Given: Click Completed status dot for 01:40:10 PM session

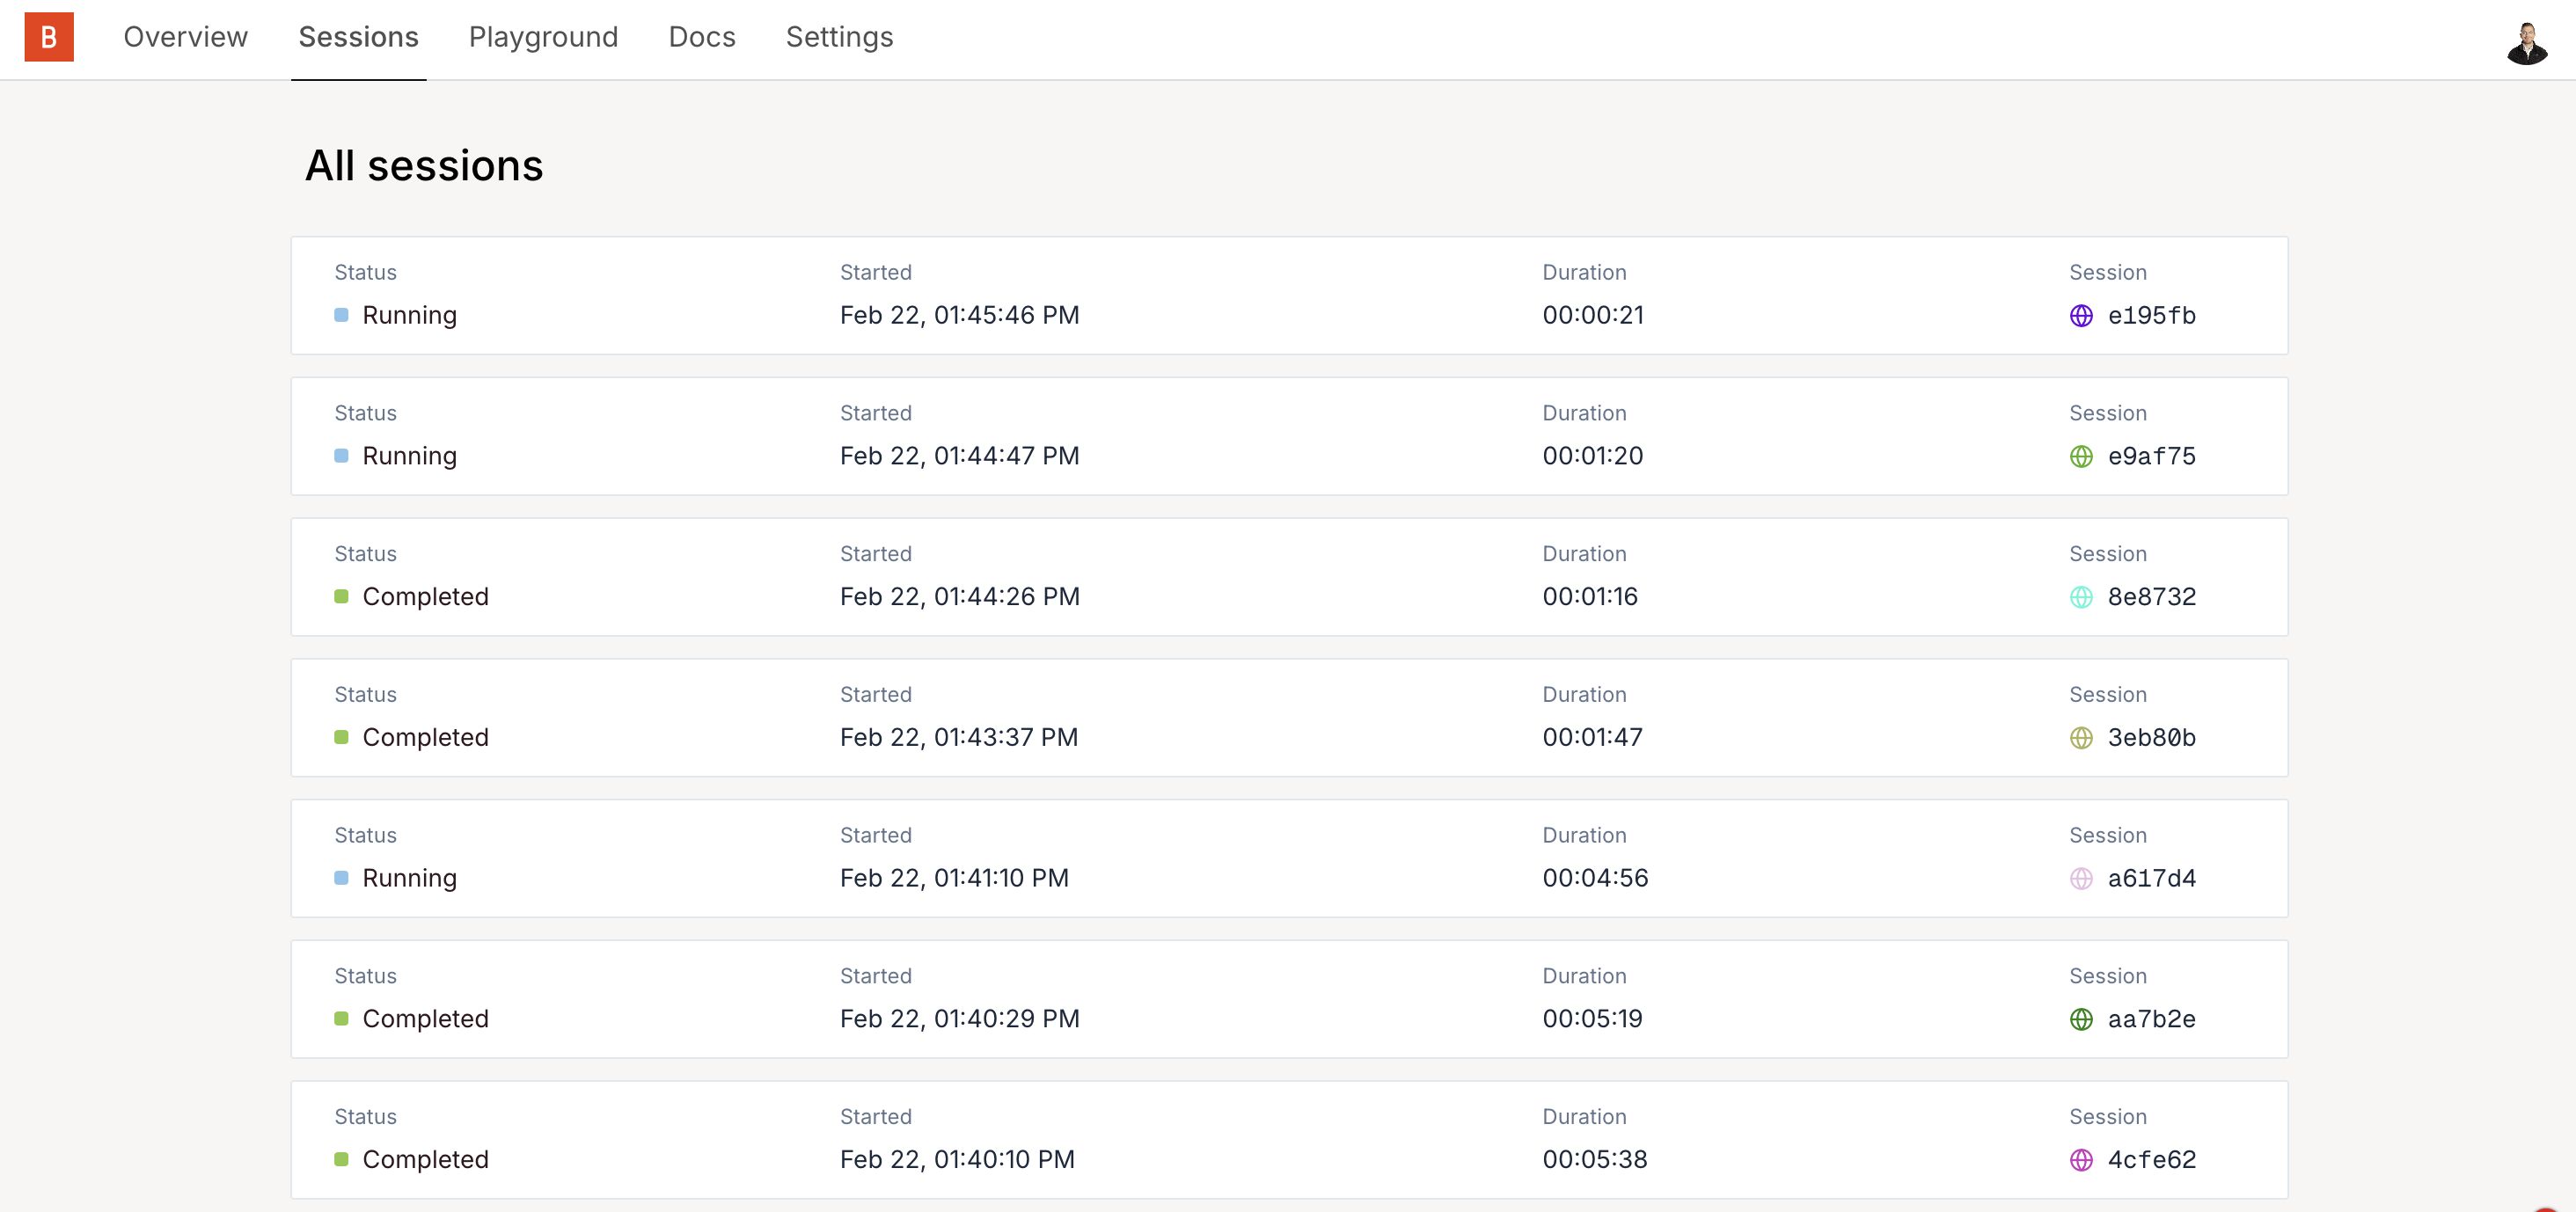Looking at the screenshot, I should tap(341, 1159).
